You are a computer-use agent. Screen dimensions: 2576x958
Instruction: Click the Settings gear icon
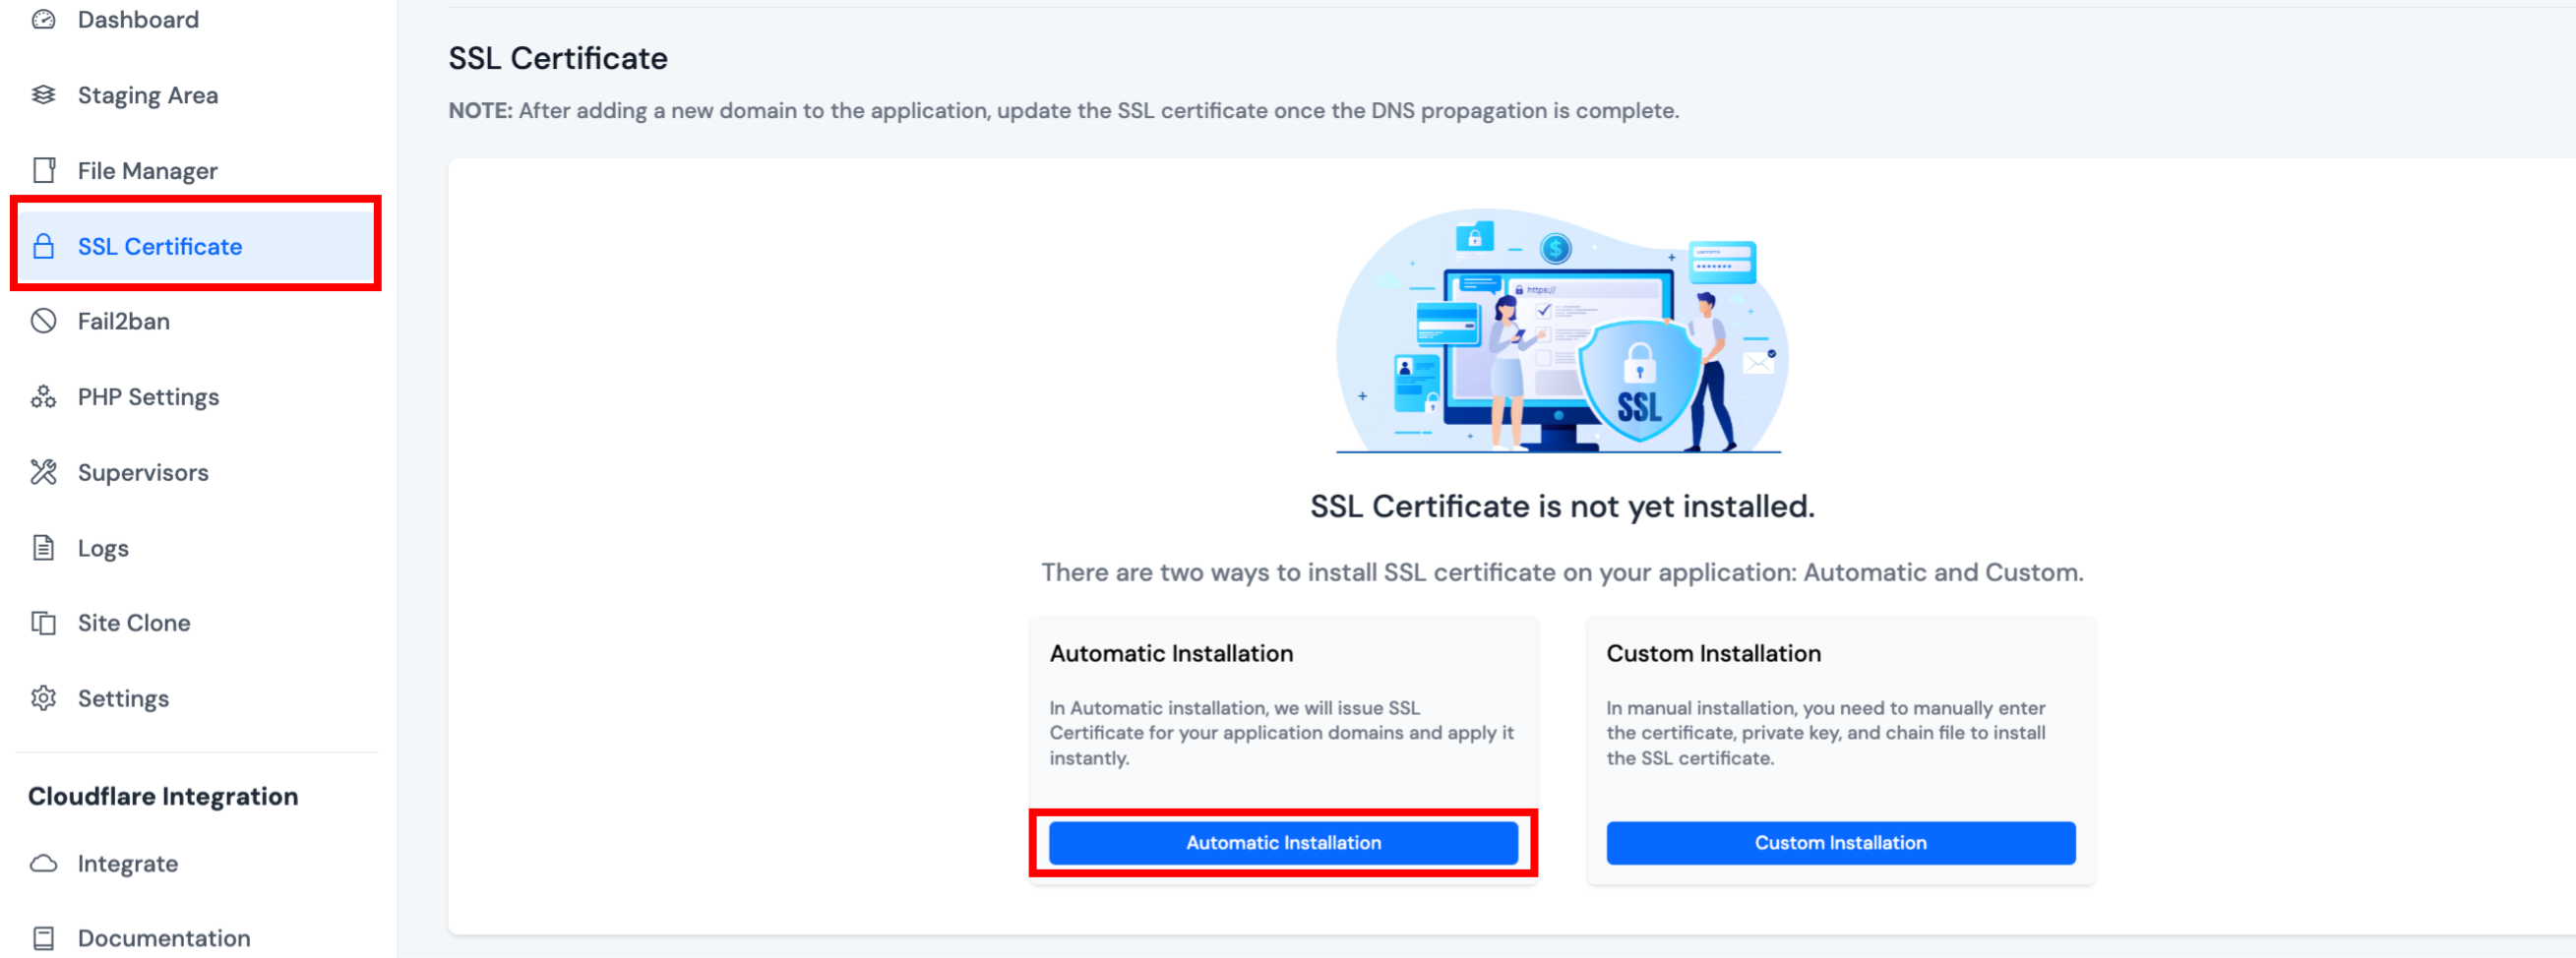point(43,698)
